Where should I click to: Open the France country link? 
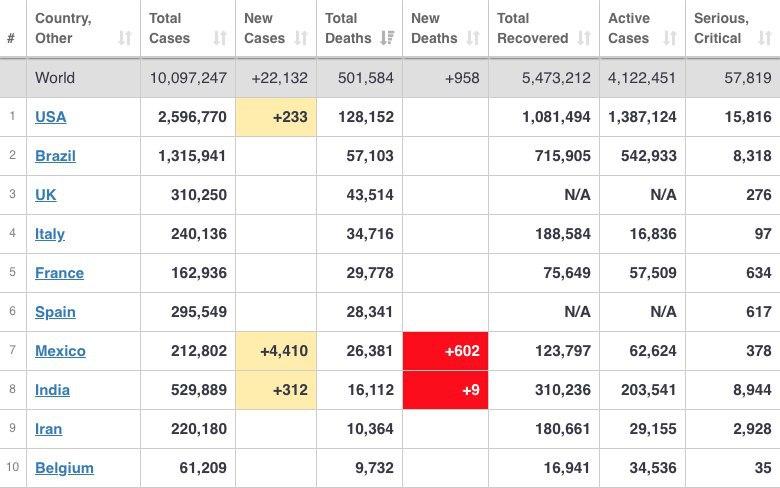[59, 273]
